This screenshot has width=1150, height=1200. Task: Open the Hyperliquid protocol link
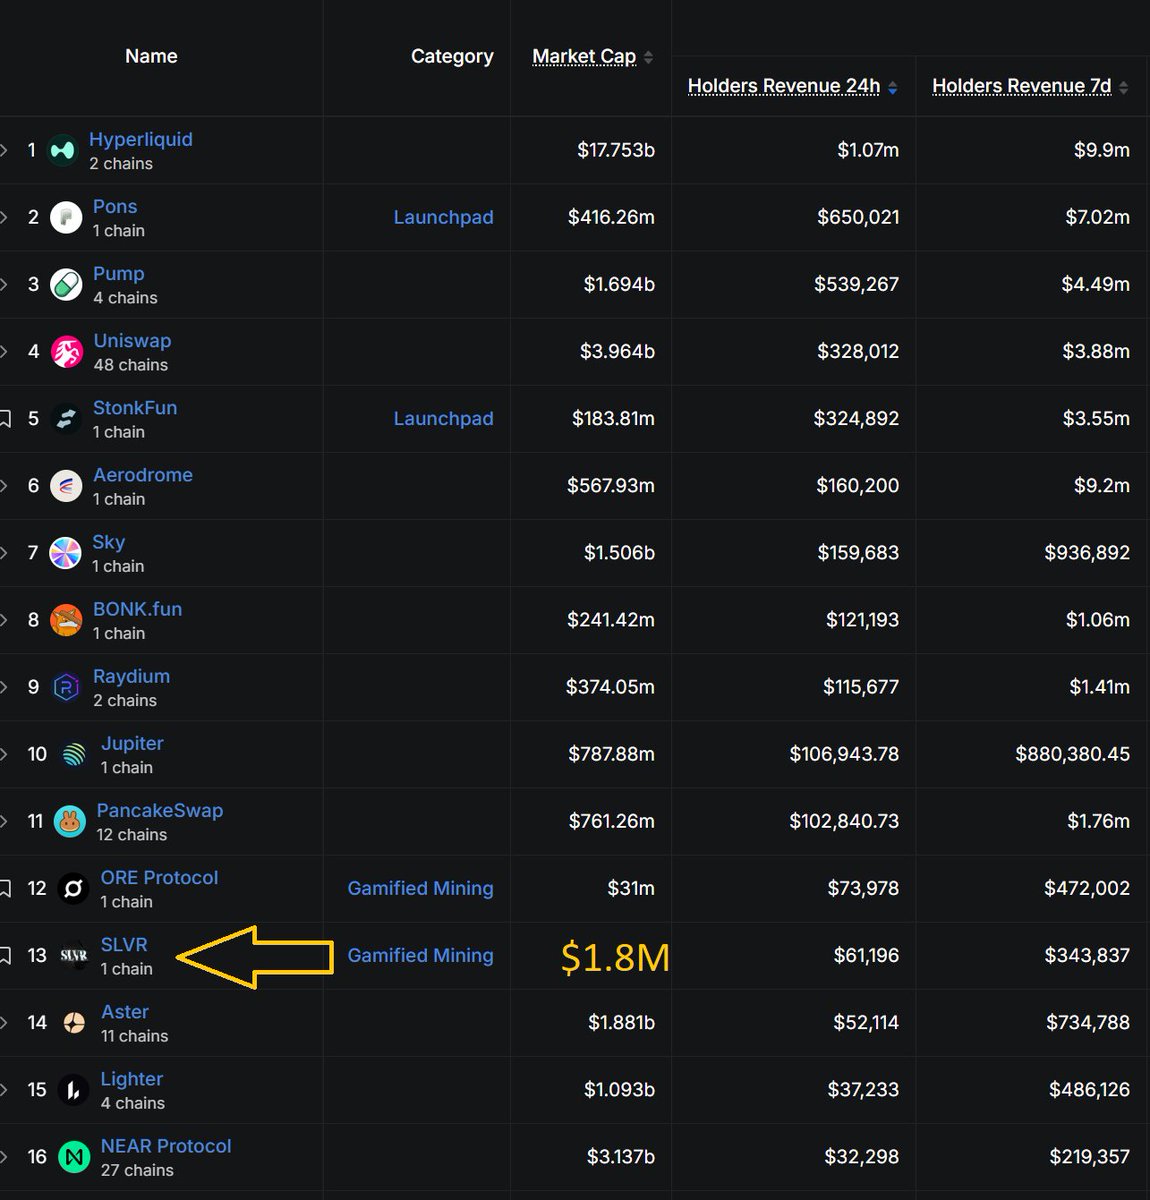tap(141, 139)
